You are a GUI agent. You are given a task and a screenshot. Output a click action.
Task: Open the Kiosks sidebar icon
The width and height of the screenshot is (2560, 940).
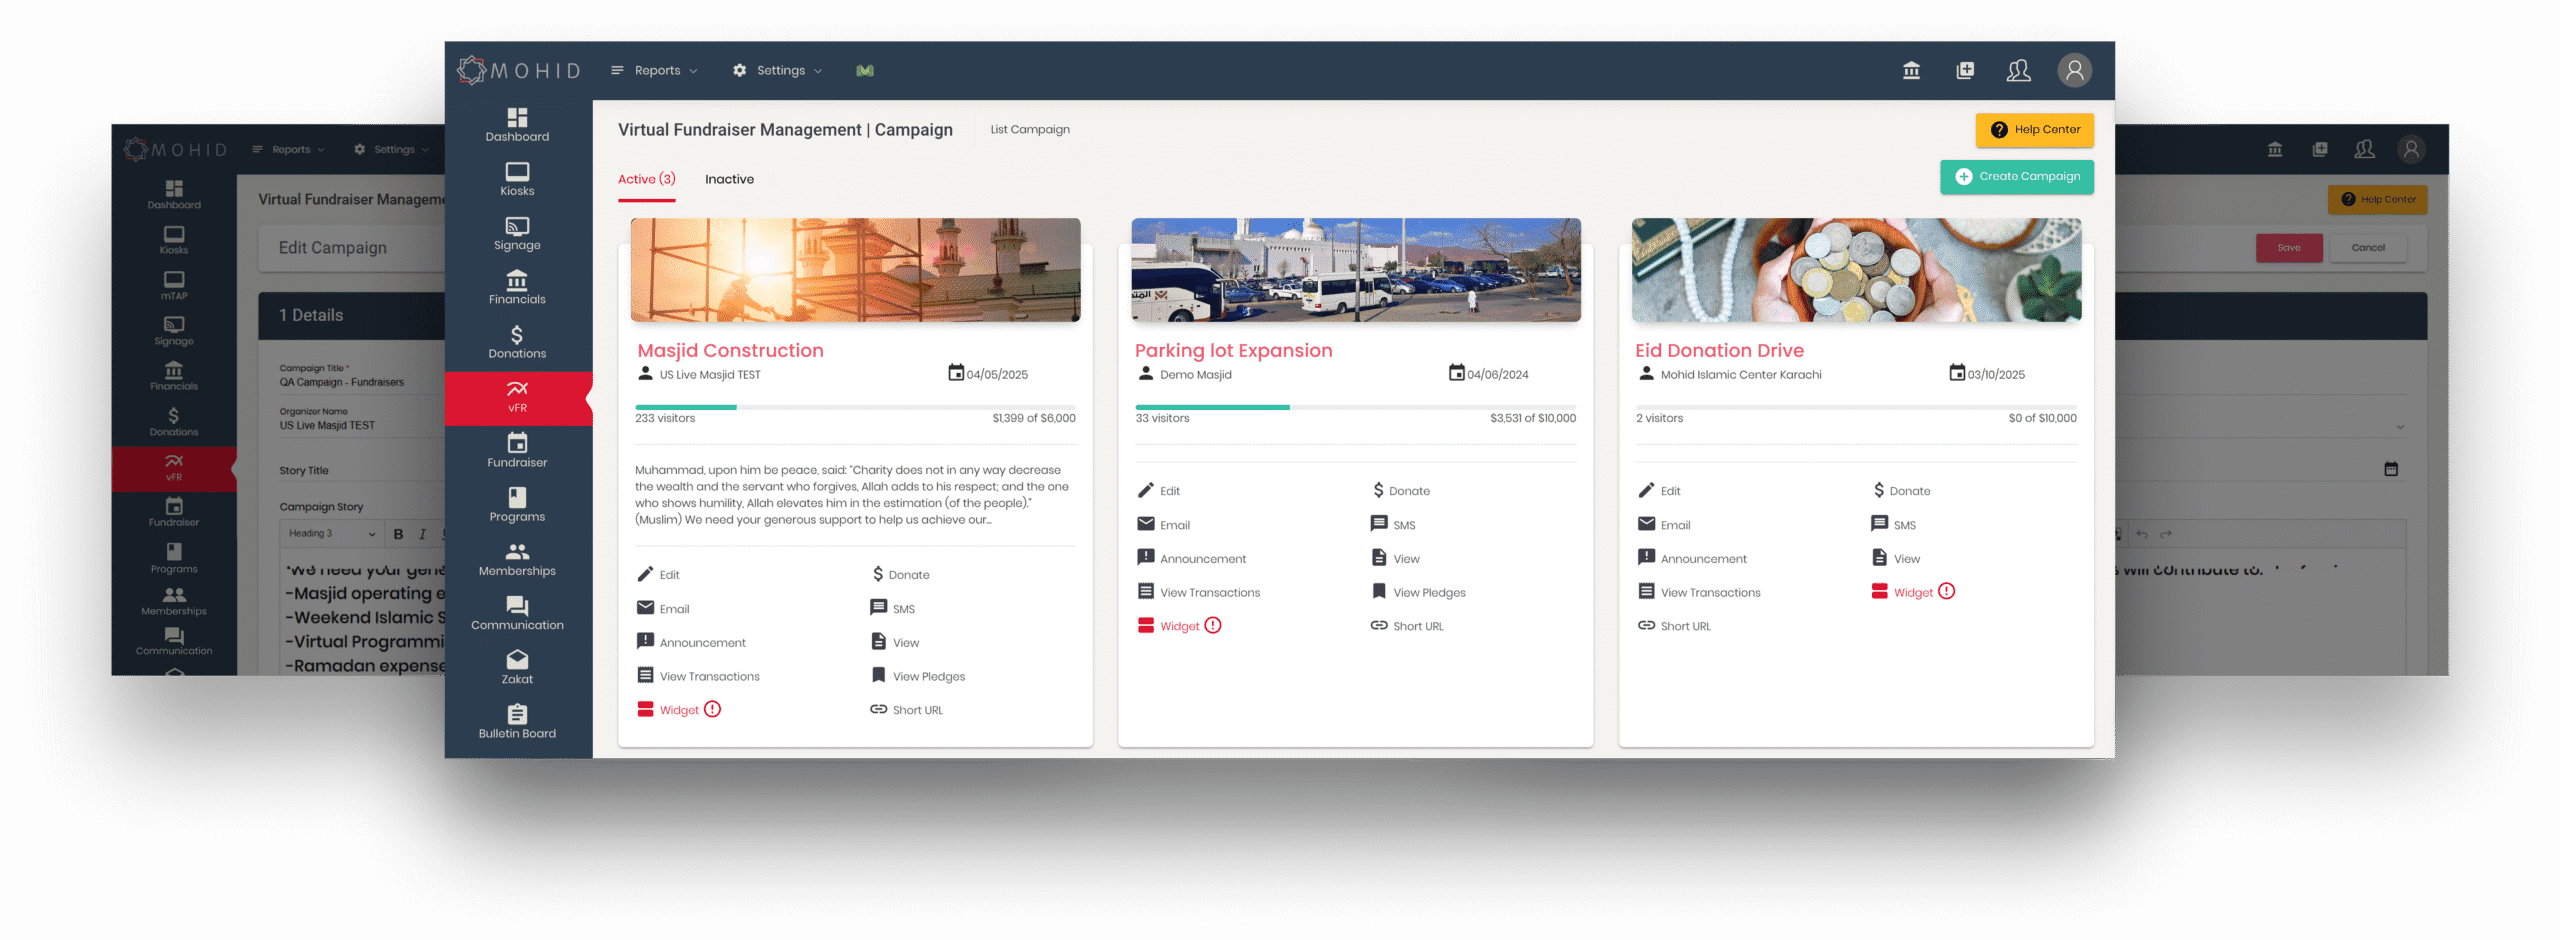(x=517, y=179)
